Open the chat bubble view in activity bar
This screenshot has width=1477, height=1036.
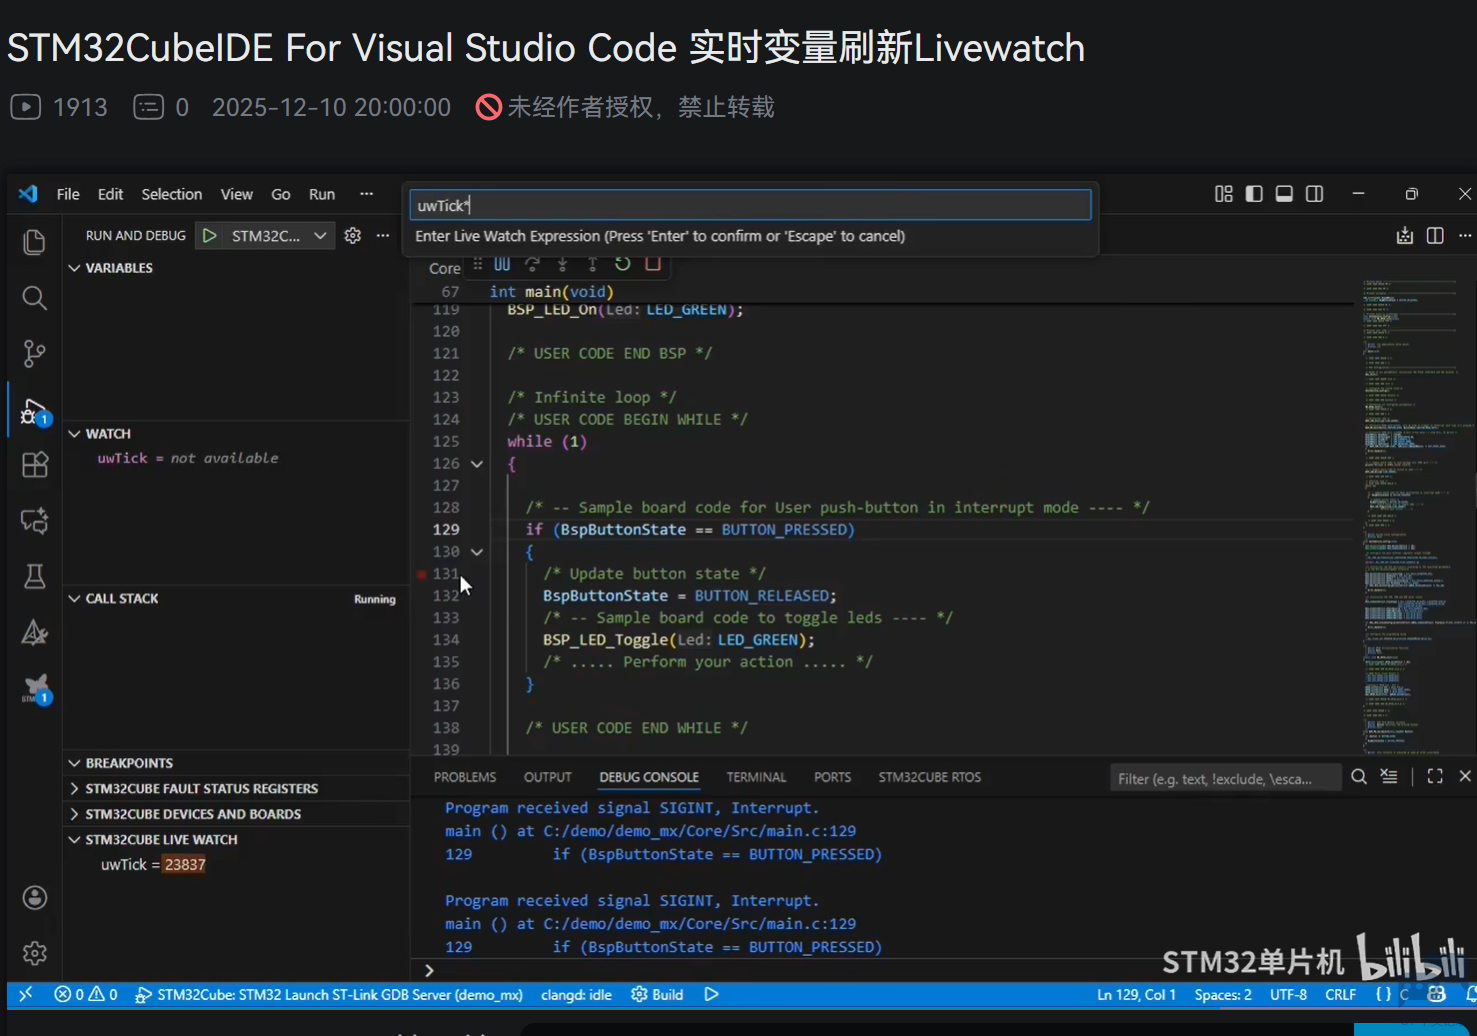click(x=34, y=520)
